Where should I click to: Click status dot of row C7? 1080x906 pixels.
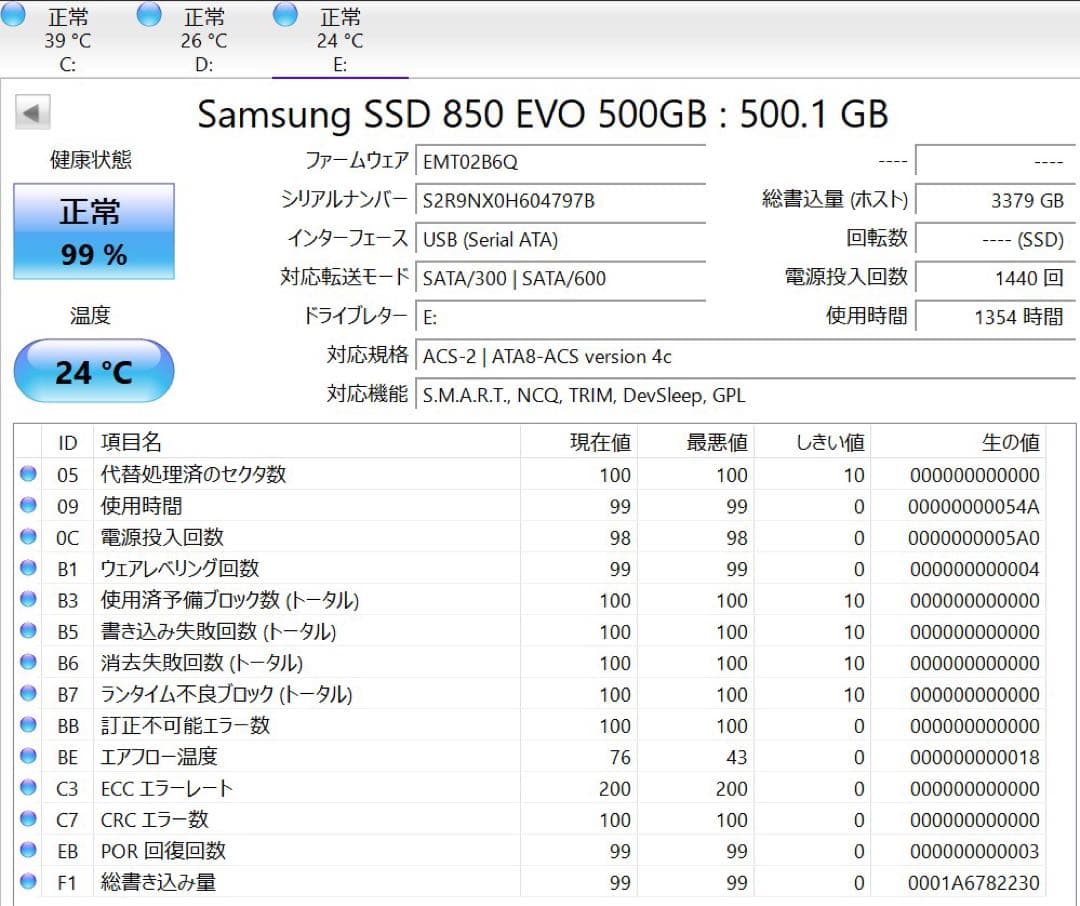pos(28,819)
